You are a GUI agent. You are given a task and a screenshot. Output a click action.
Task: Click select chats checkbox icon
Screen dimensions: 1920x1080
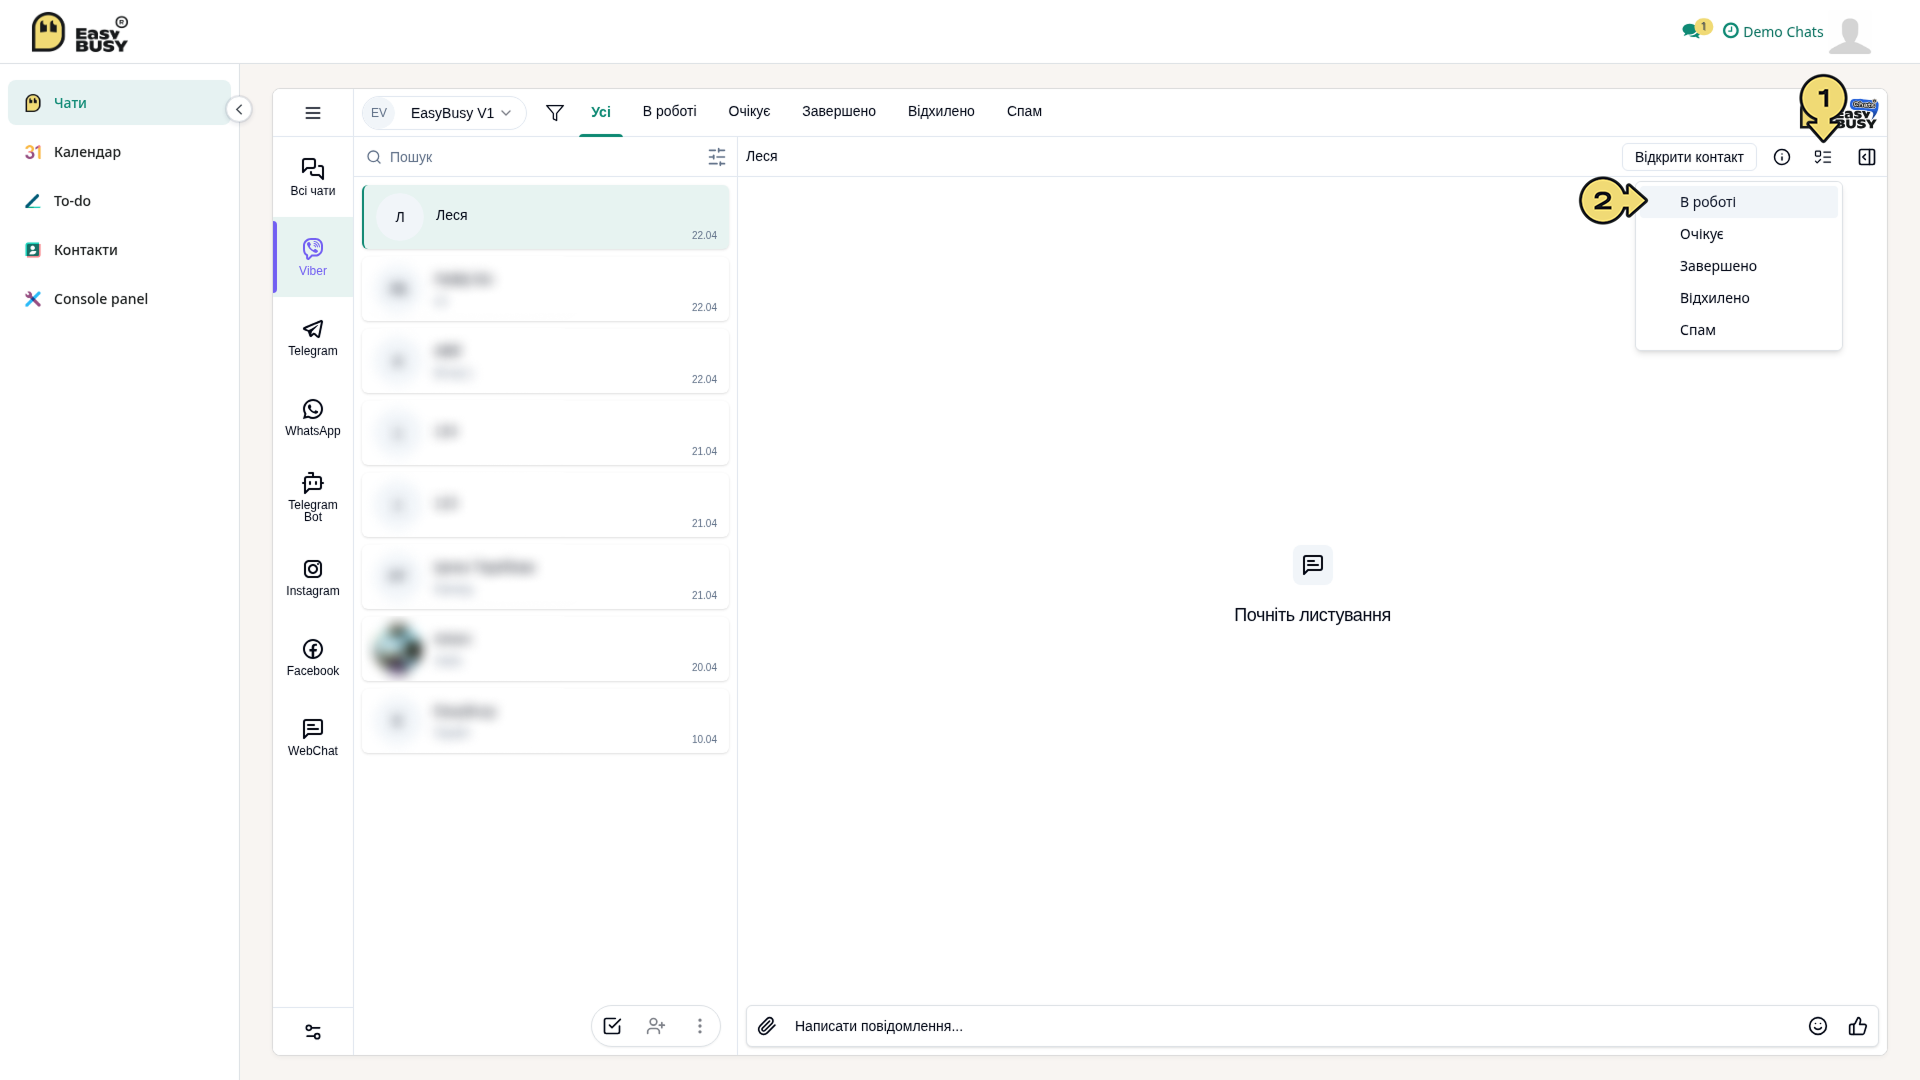click(612, 1026)
